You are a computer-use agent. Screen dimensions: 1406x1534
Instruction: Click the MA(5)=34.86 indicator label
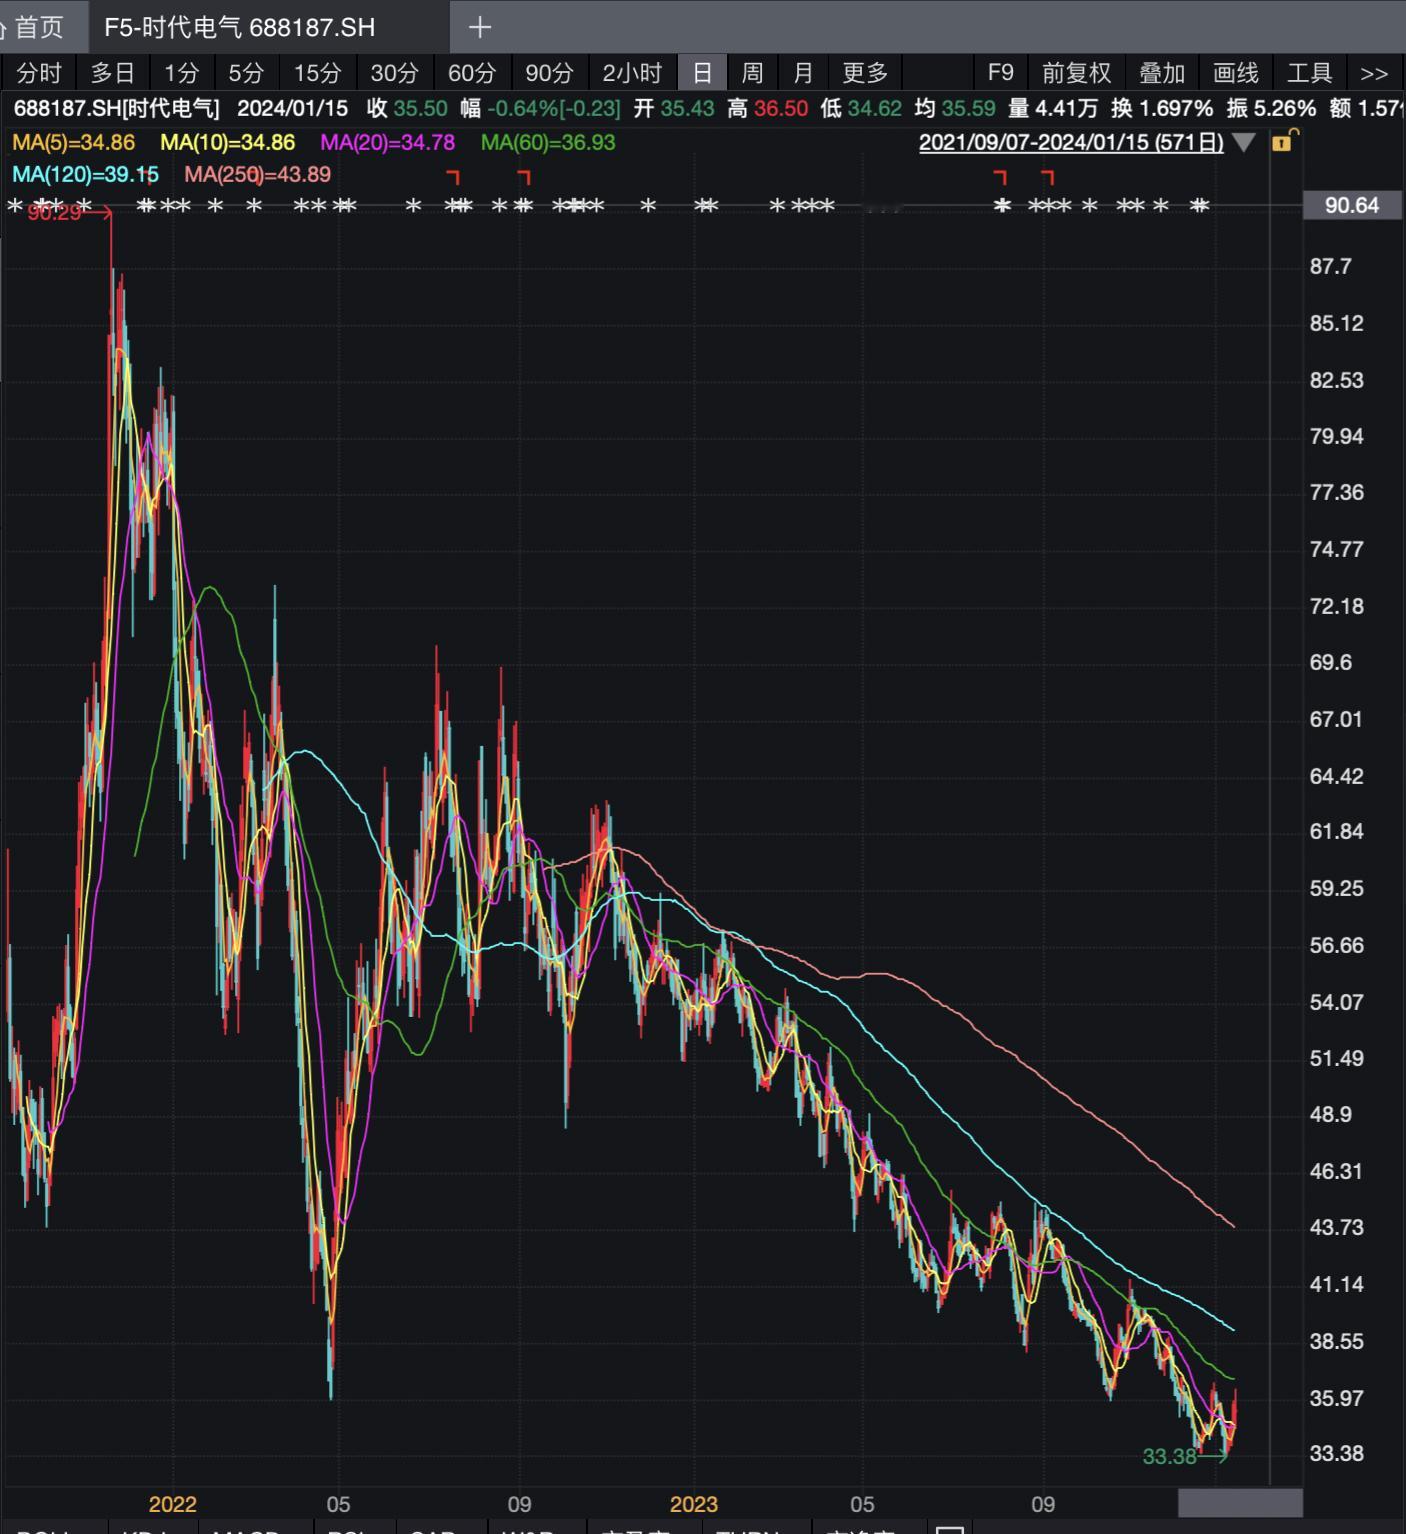[74, 142]
